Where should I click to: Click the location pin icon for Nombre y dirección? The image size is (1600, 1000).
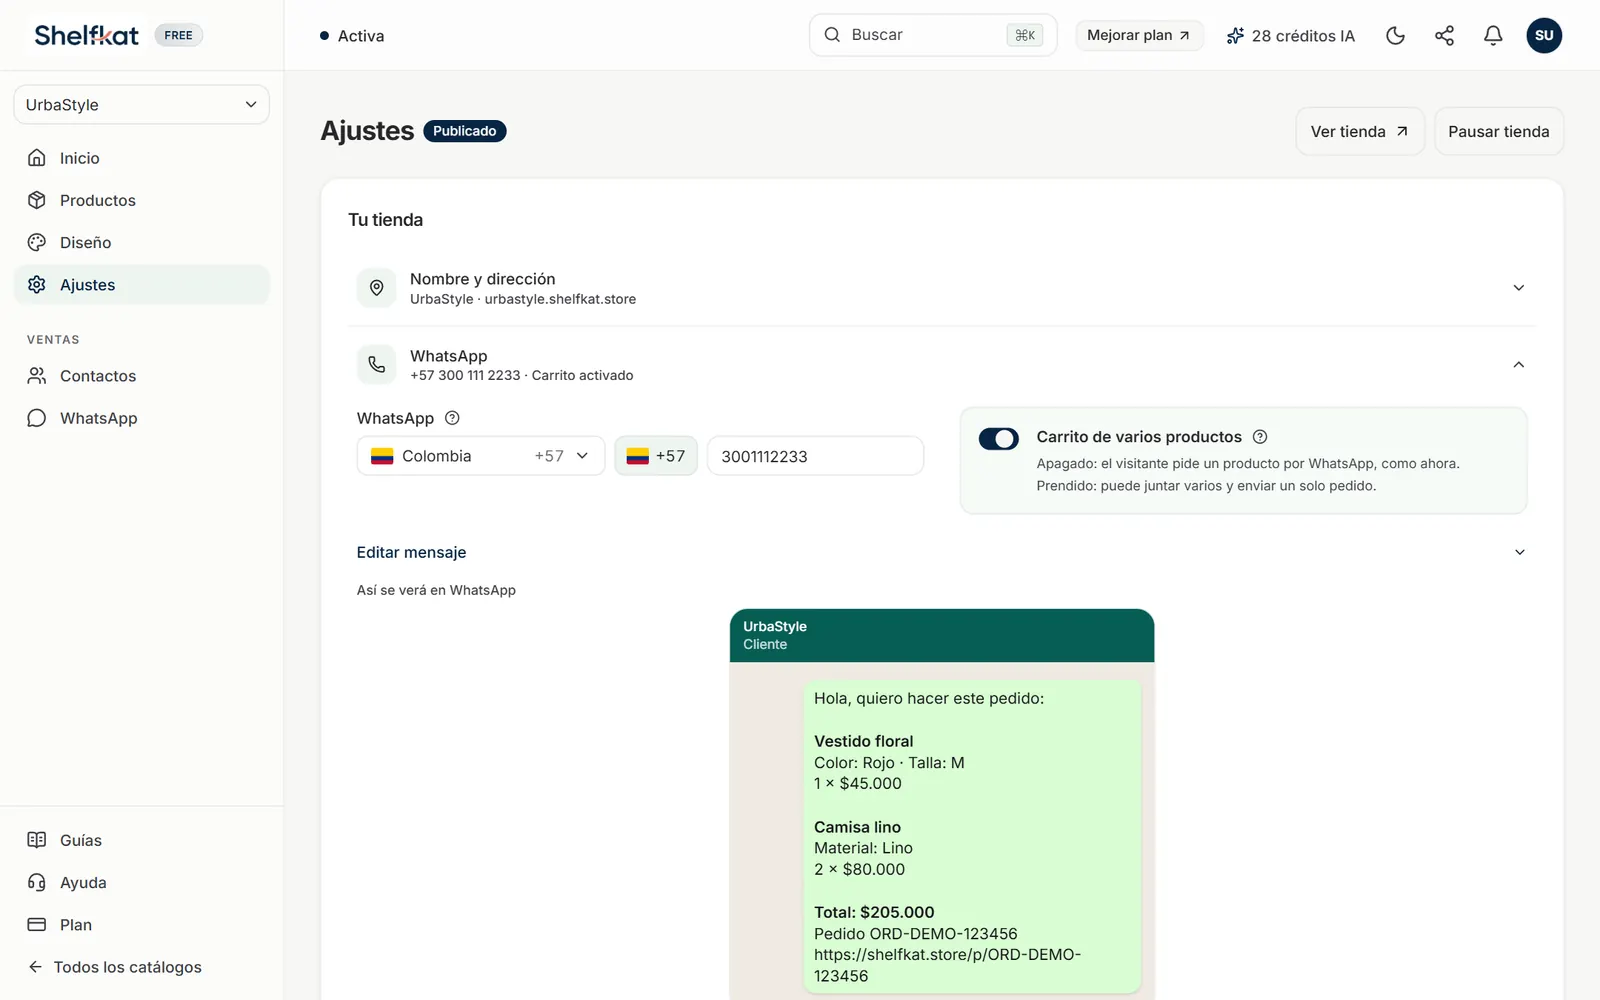376,288
